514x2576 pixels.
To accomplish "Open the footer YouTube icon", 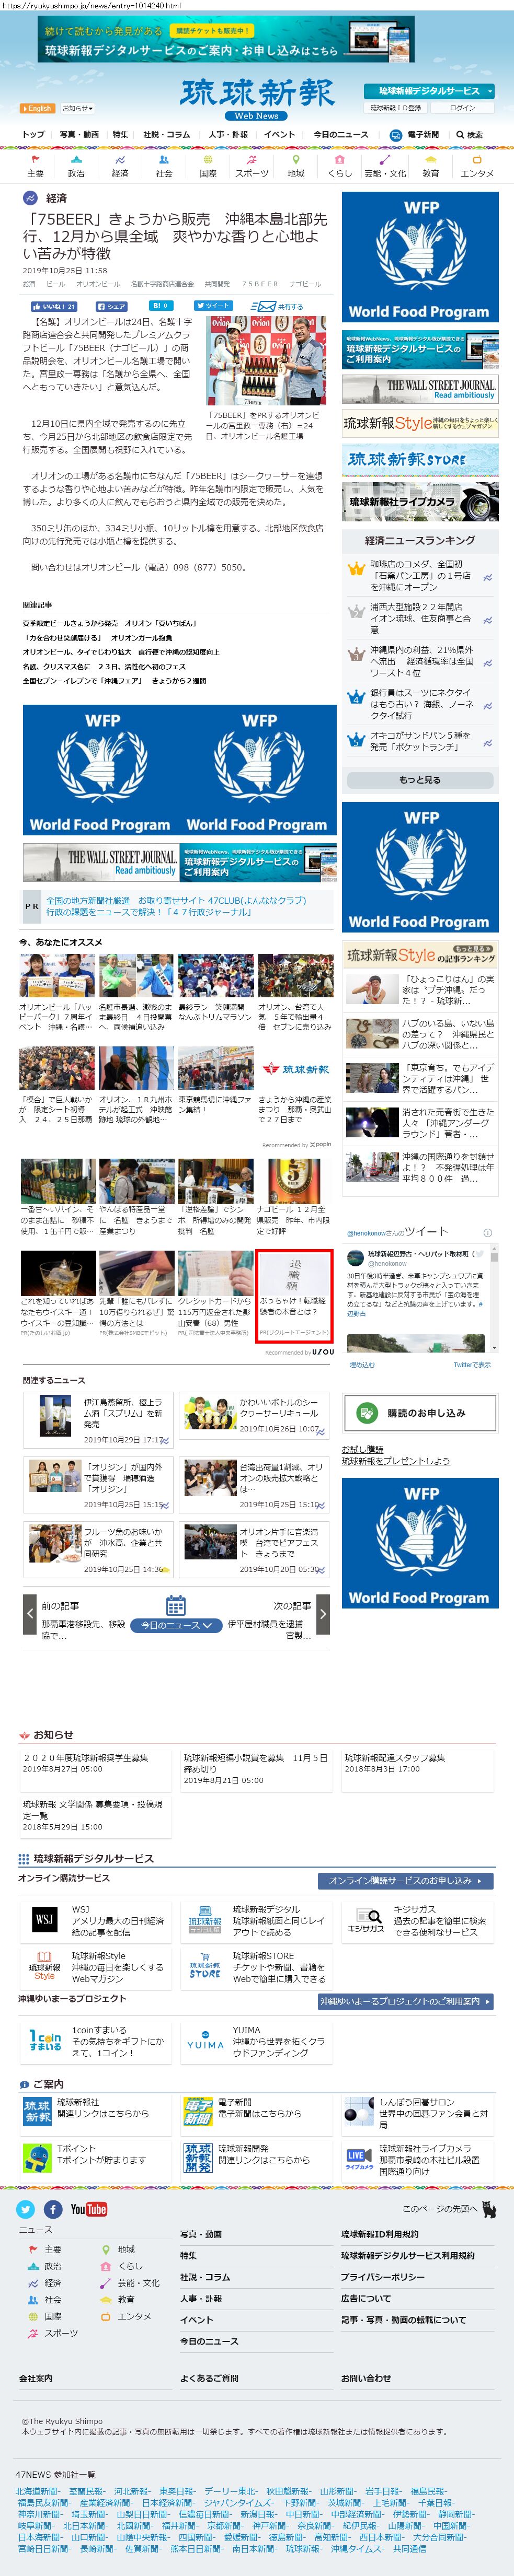I will pyautogui.click(x=88, y=2208).
